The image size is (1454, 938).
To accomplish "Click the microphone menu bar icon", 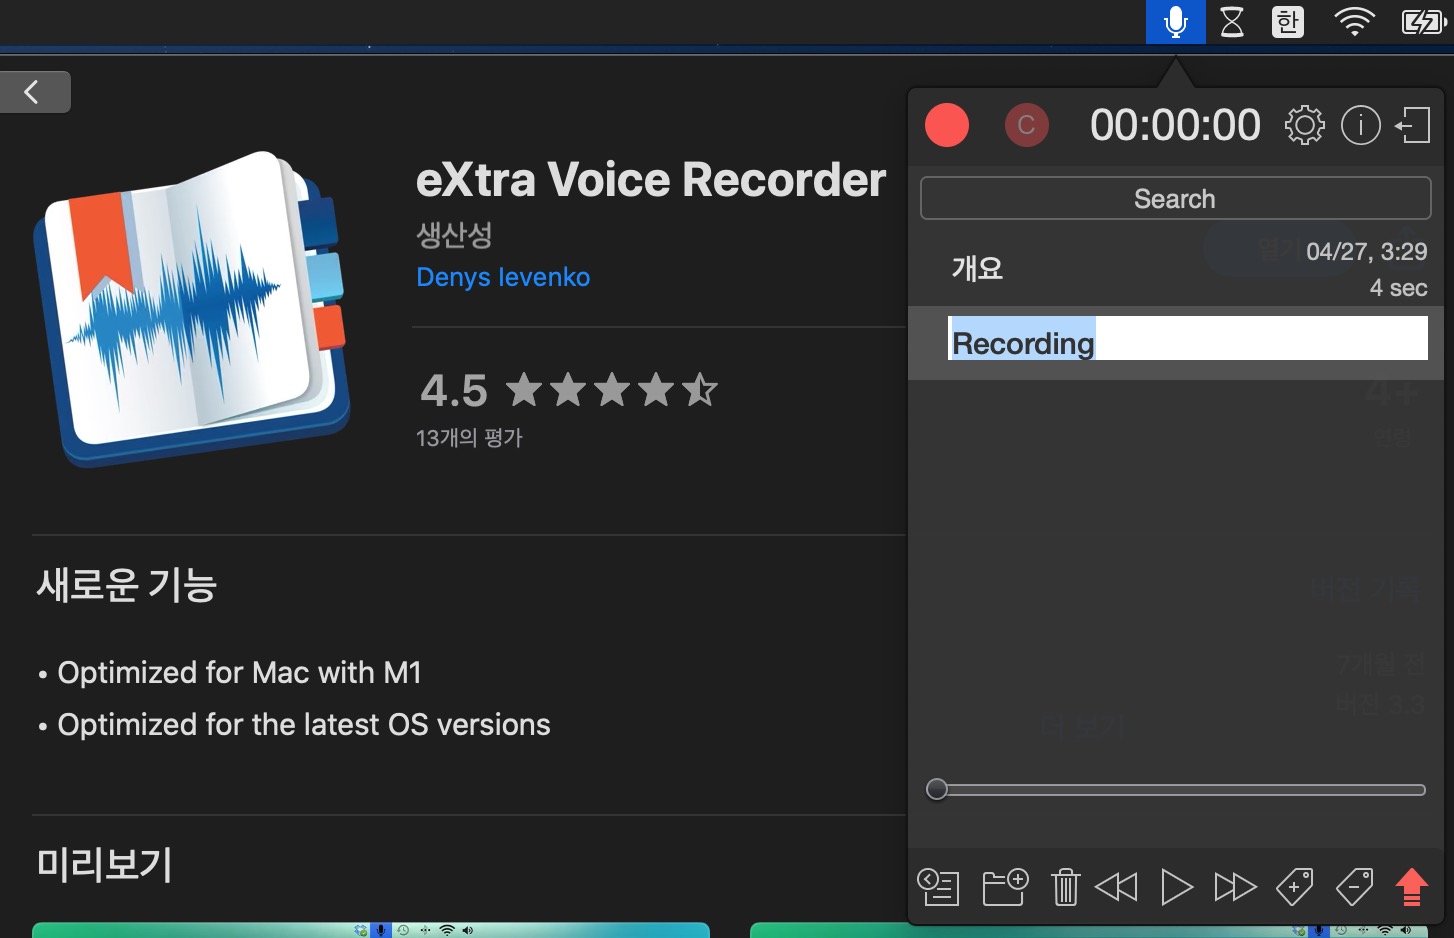I will click(1176, 22).
